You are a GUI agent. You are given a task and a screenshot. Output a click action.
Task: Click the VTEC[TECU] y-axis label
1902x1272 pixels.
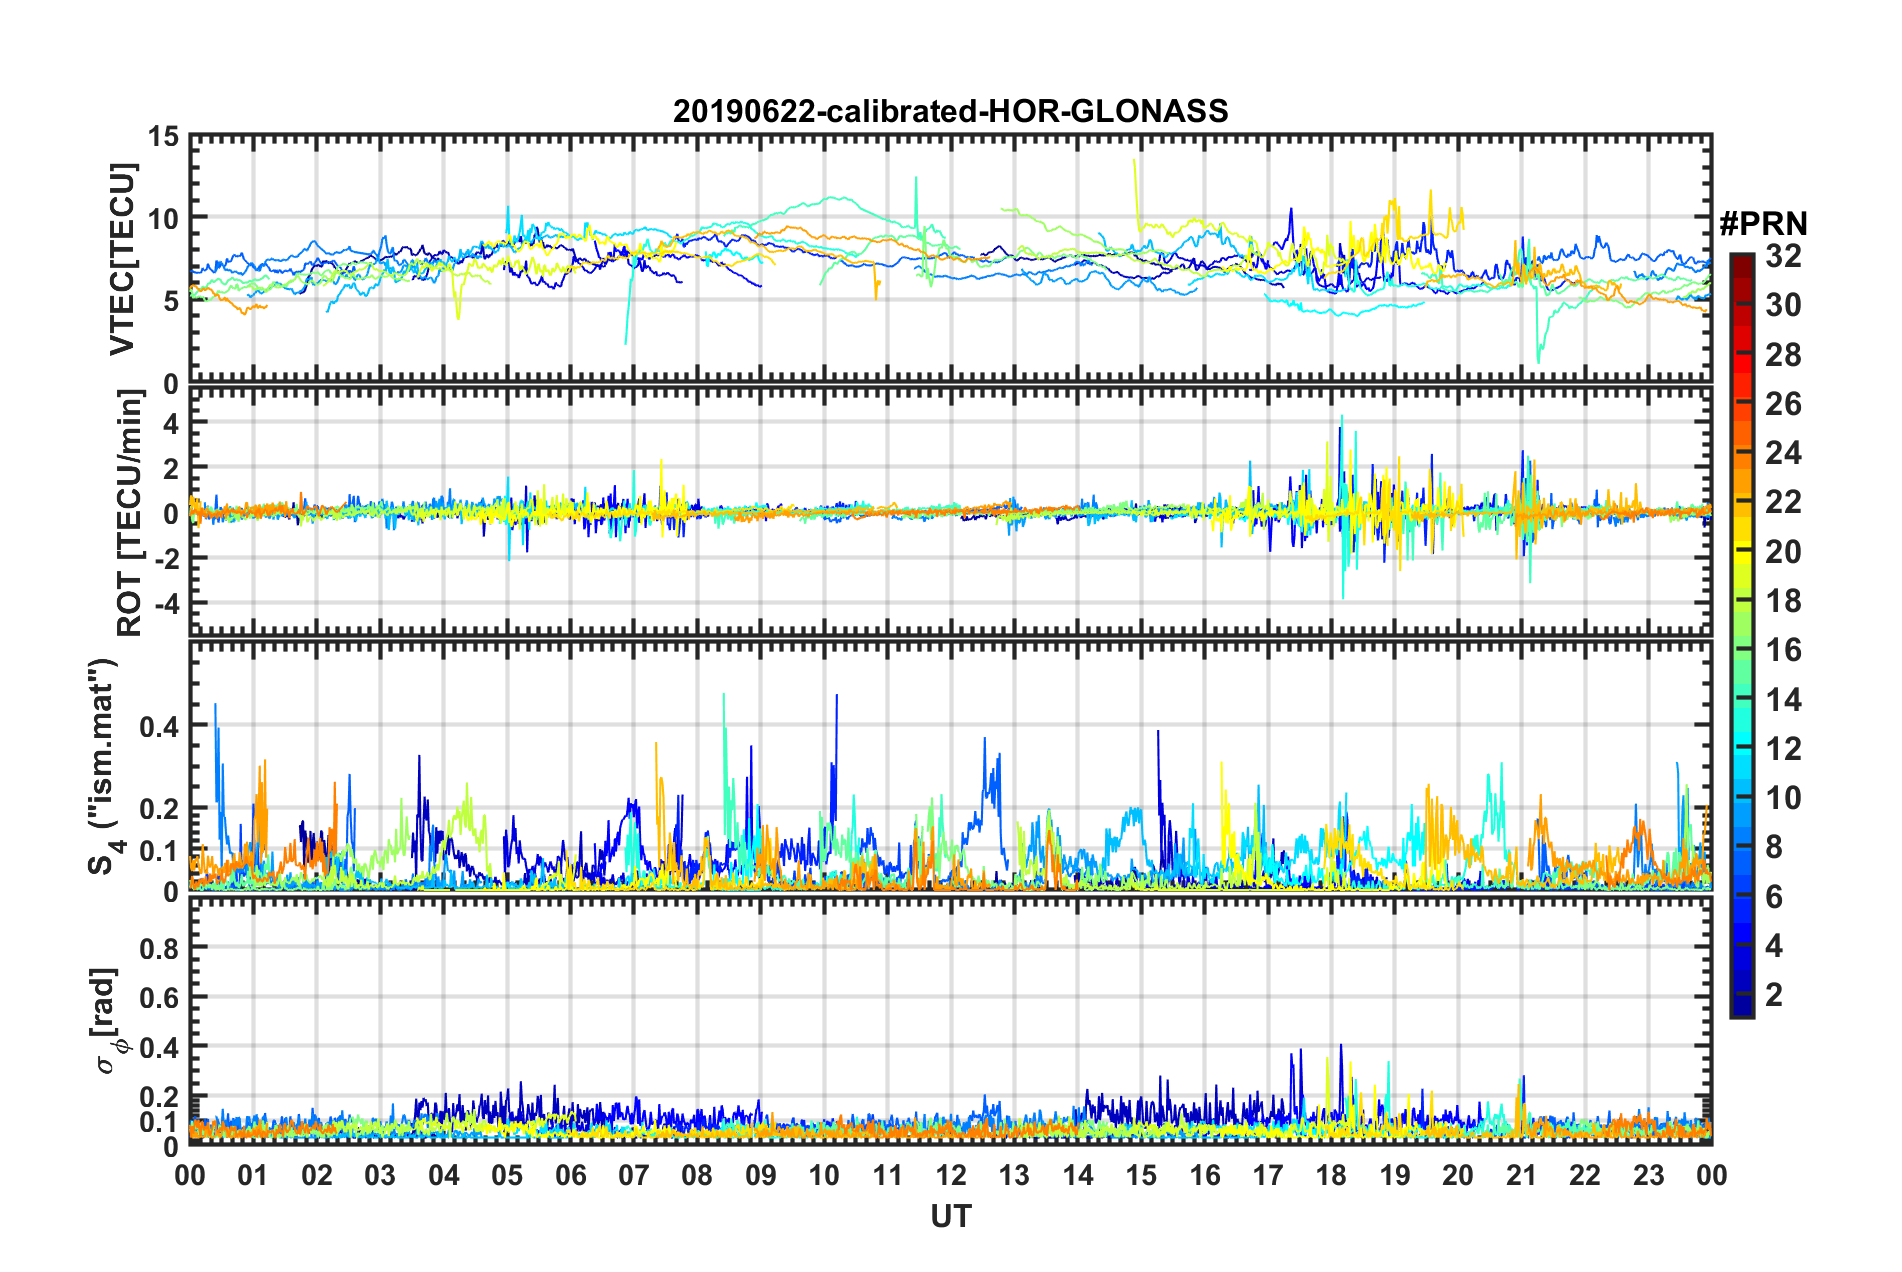pos(122,259)
